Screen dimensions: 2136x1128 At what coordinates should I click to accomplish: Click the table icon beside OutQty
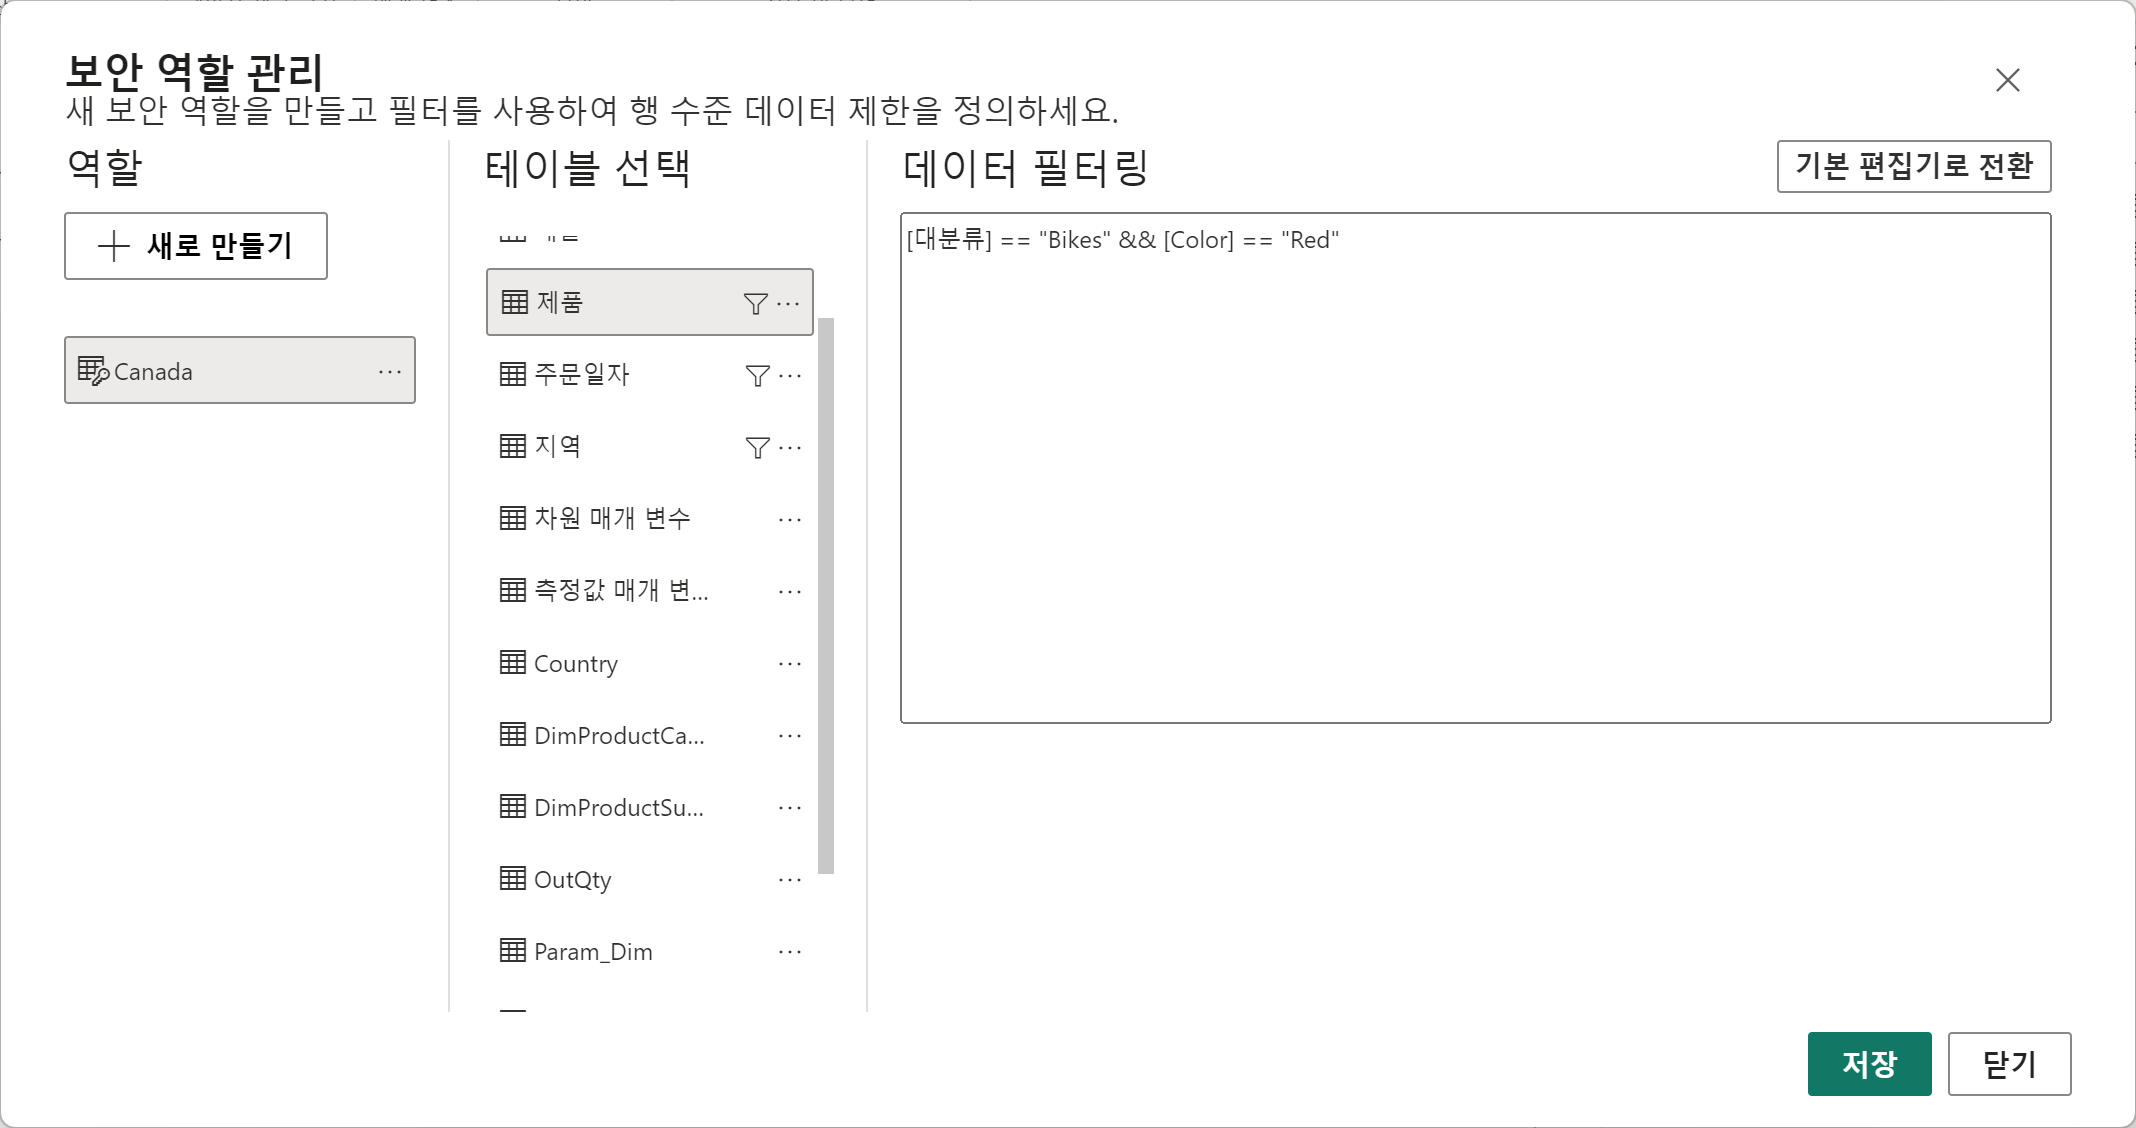[513, 878]
